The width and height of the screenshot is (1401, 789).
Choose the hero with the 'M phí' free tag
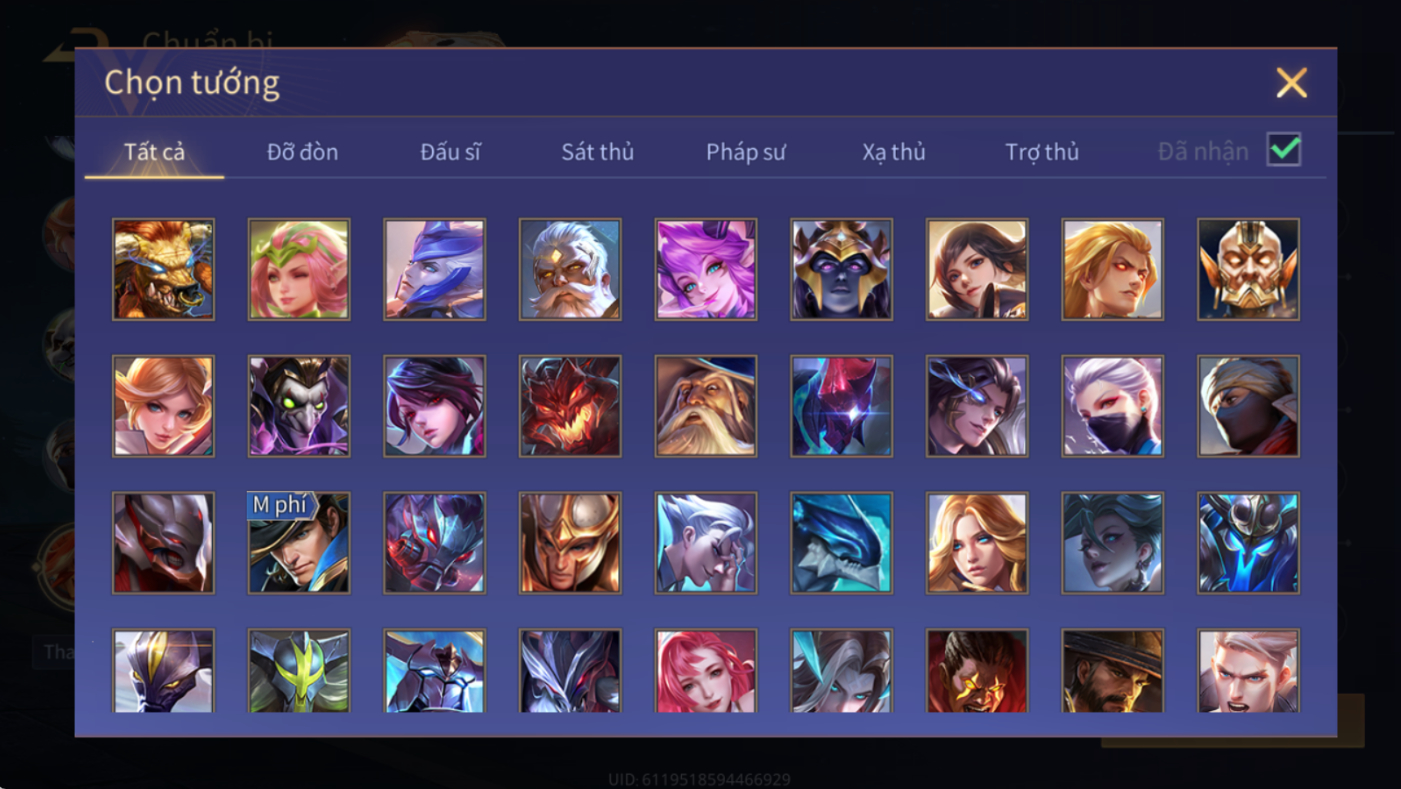pyautogui.click(x=299, y=543)
